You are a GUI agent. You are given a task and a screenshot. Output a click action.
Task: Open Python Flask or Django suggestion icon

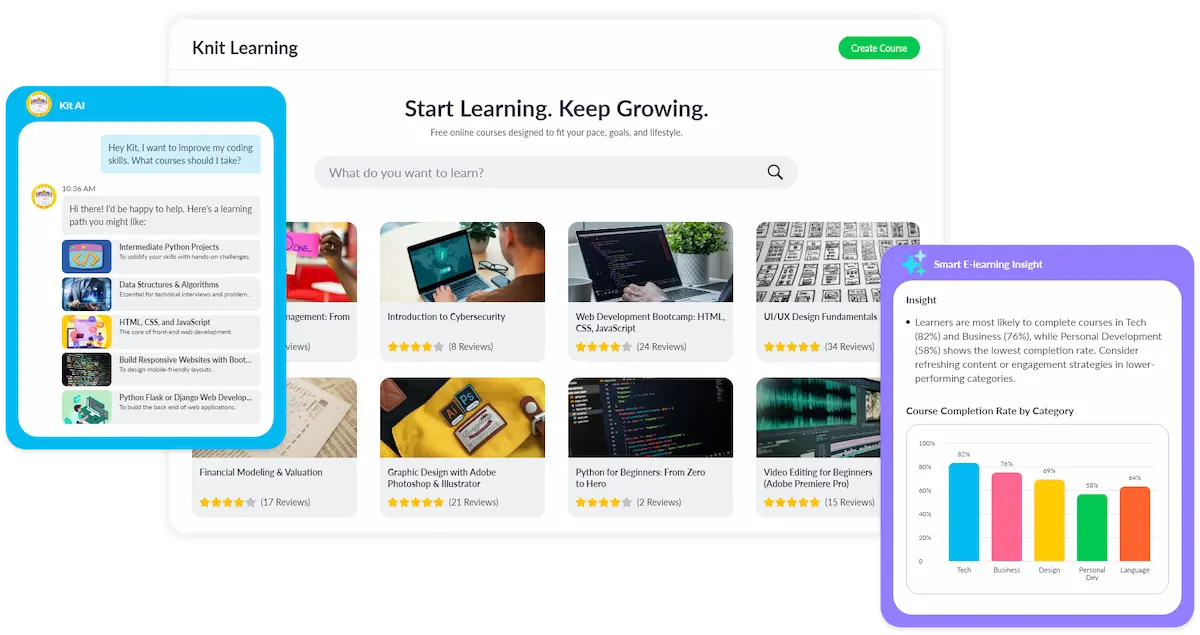point(87,407)
